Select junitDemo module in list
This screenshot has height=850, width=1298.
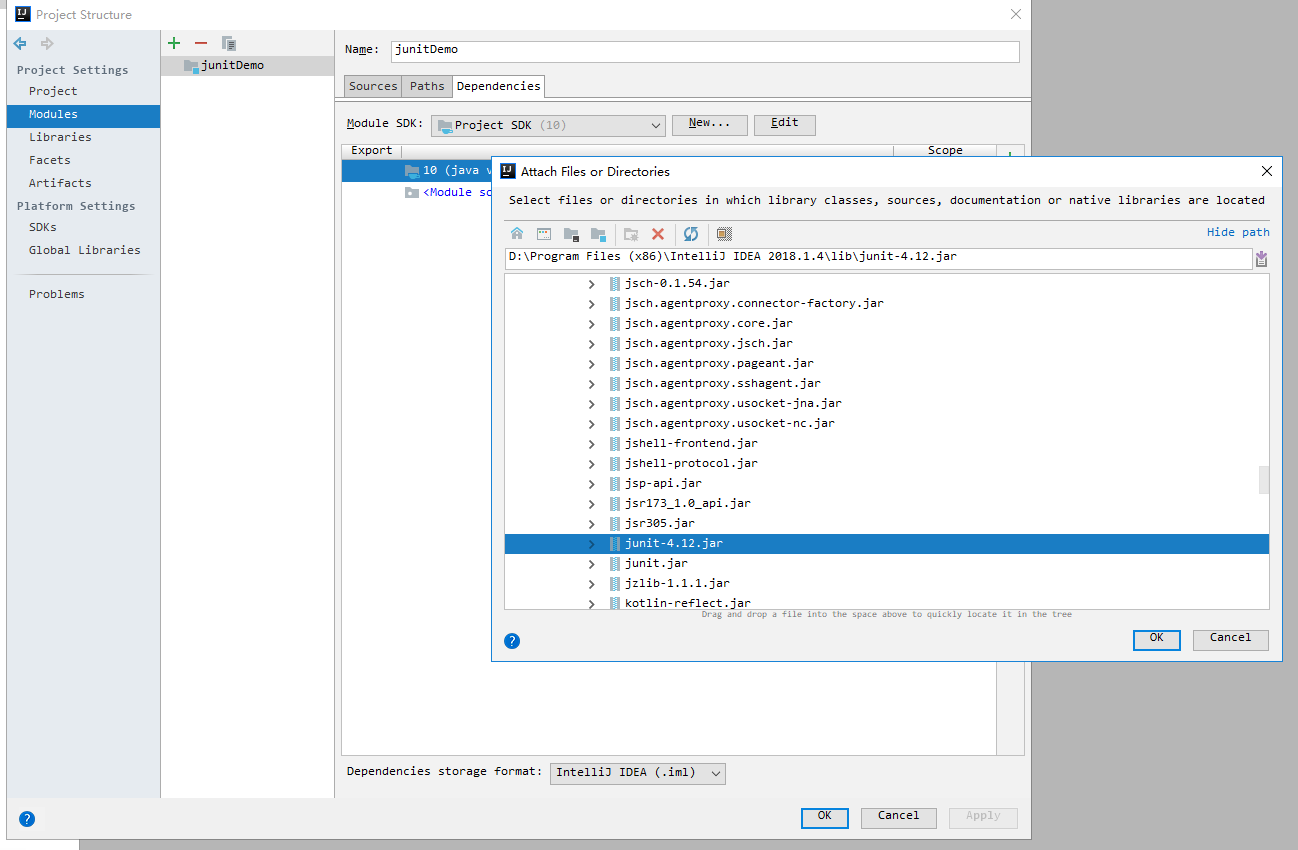tap(247, 66)
